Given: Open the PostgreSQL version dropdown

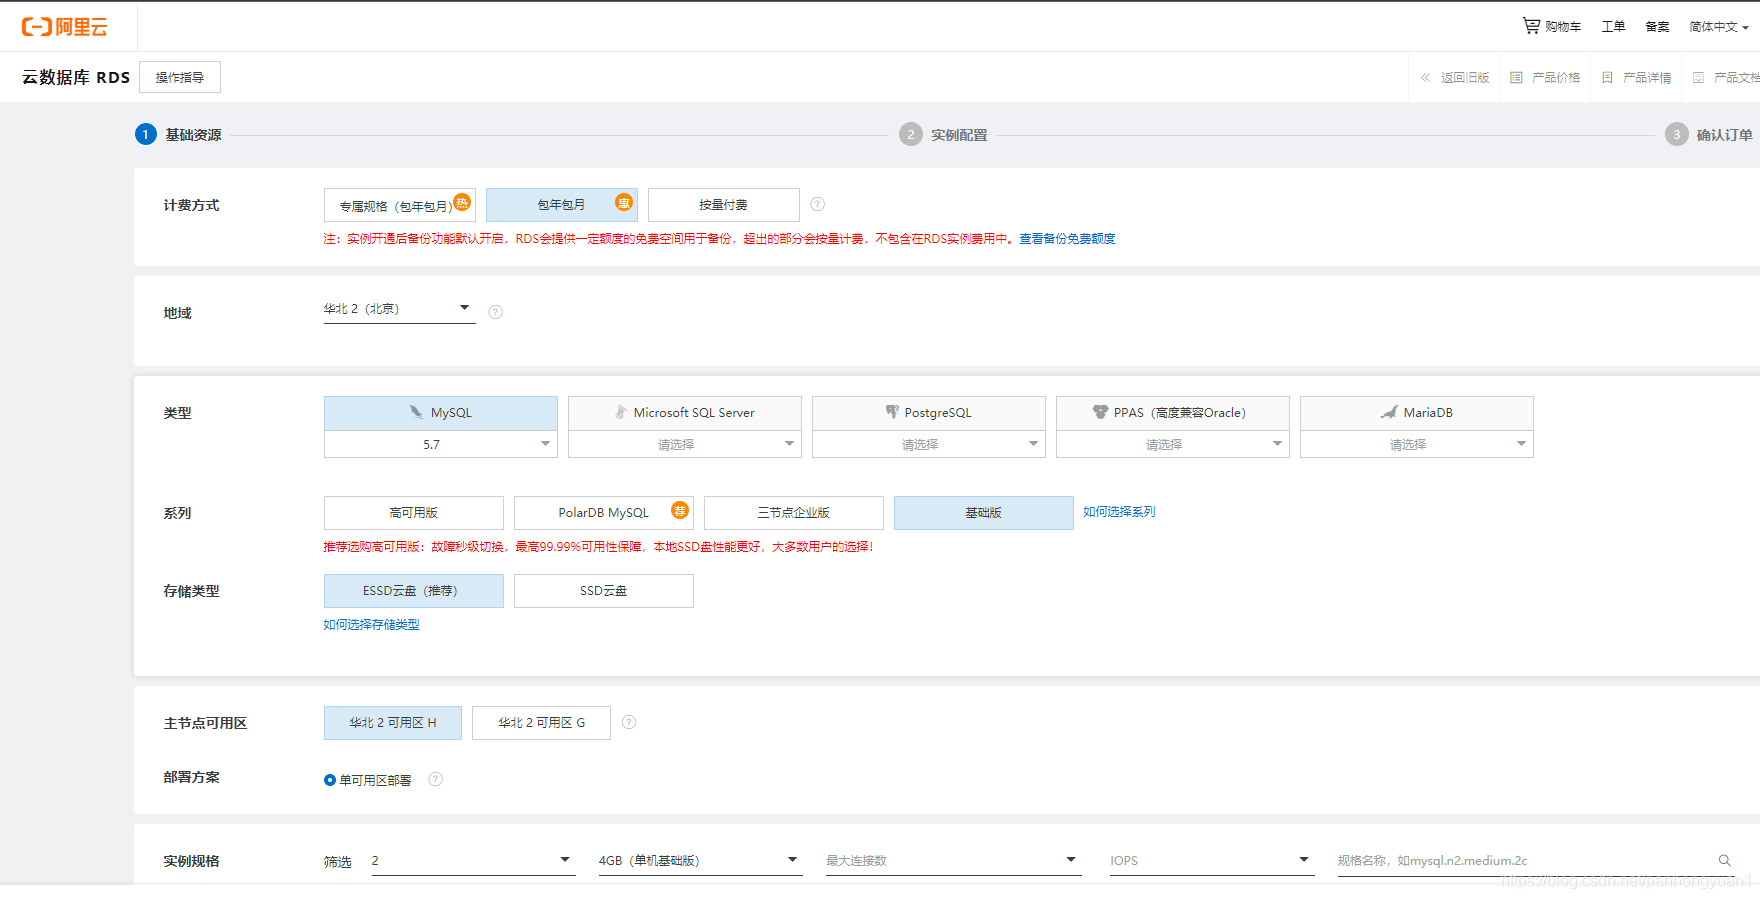Looking at the screenshot, I should [x=929, y=444].
